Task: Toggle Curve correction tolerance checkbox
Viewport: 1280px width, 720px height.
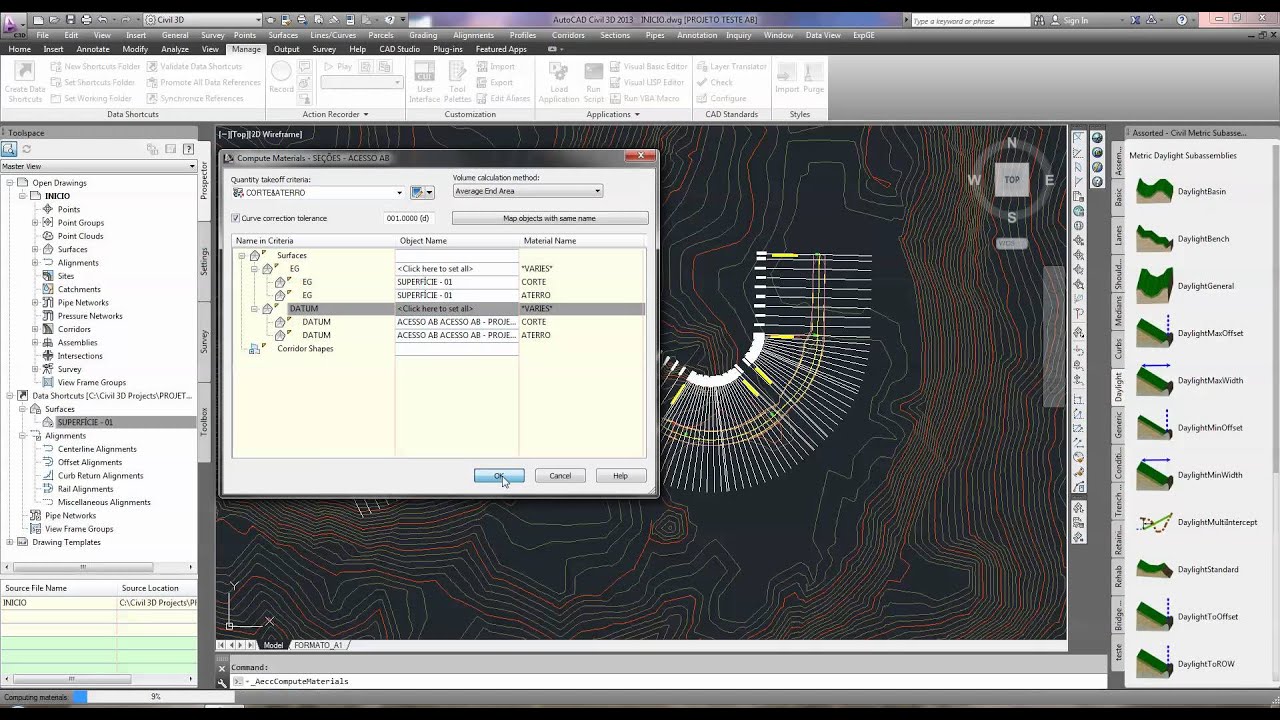Action: (236, 218)
